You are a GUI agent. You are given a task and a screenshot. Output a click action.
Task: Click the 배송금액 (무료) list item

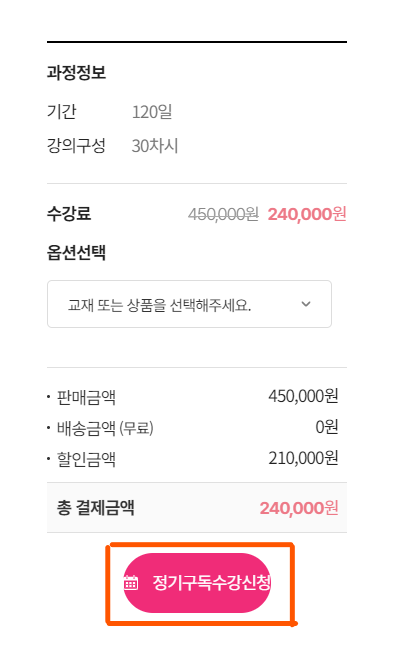(x=105, y=428)
